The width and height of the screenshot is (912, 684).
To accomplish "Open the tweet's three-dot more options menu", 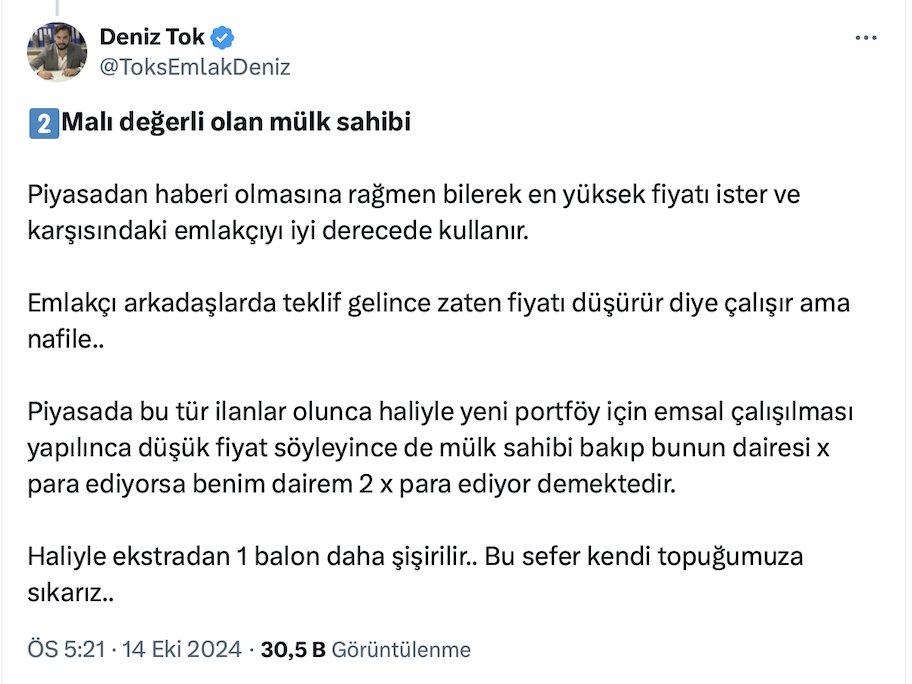I will tap(866, 38).
